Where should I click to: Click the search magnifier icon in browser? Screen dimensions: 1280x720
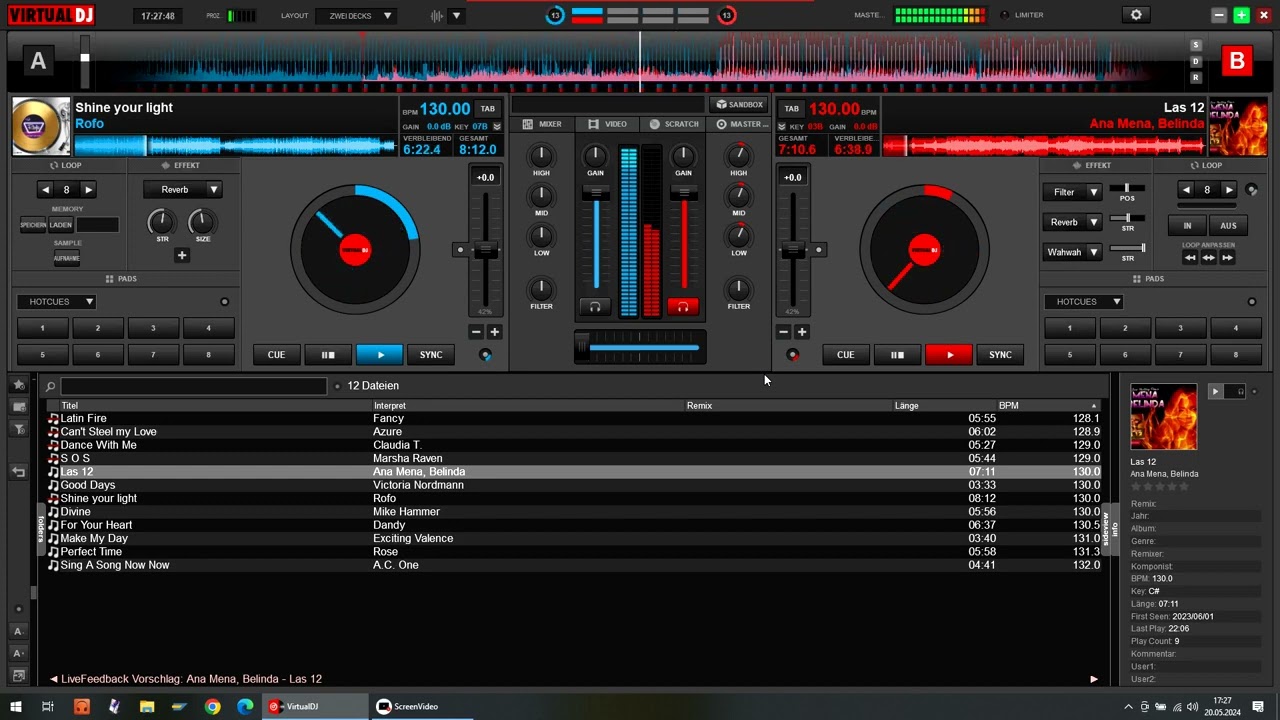tap(50, 386)
